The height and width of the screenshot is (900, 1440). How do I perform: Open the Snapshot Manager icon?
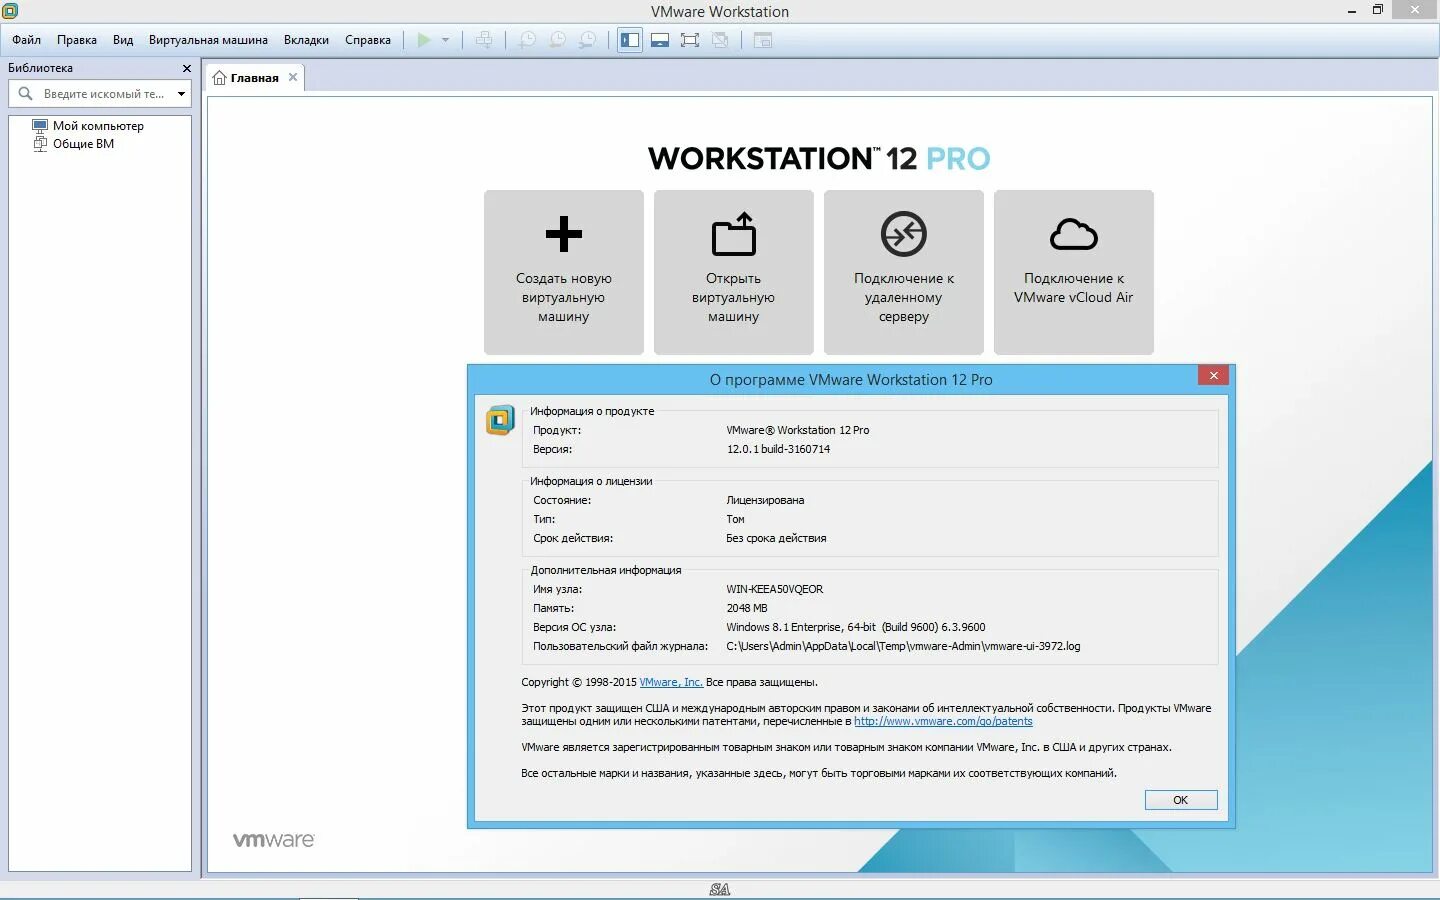[x=589, y=40]
